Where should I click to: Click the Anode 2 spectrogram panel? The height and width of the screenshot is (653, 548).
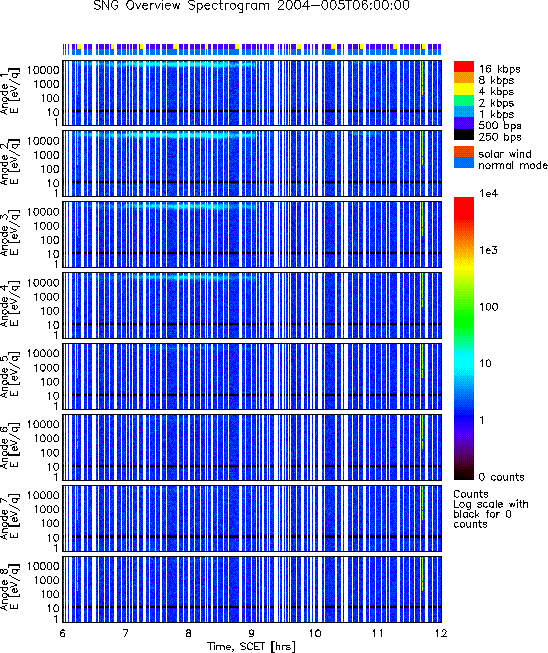click(x=252, y=164)
